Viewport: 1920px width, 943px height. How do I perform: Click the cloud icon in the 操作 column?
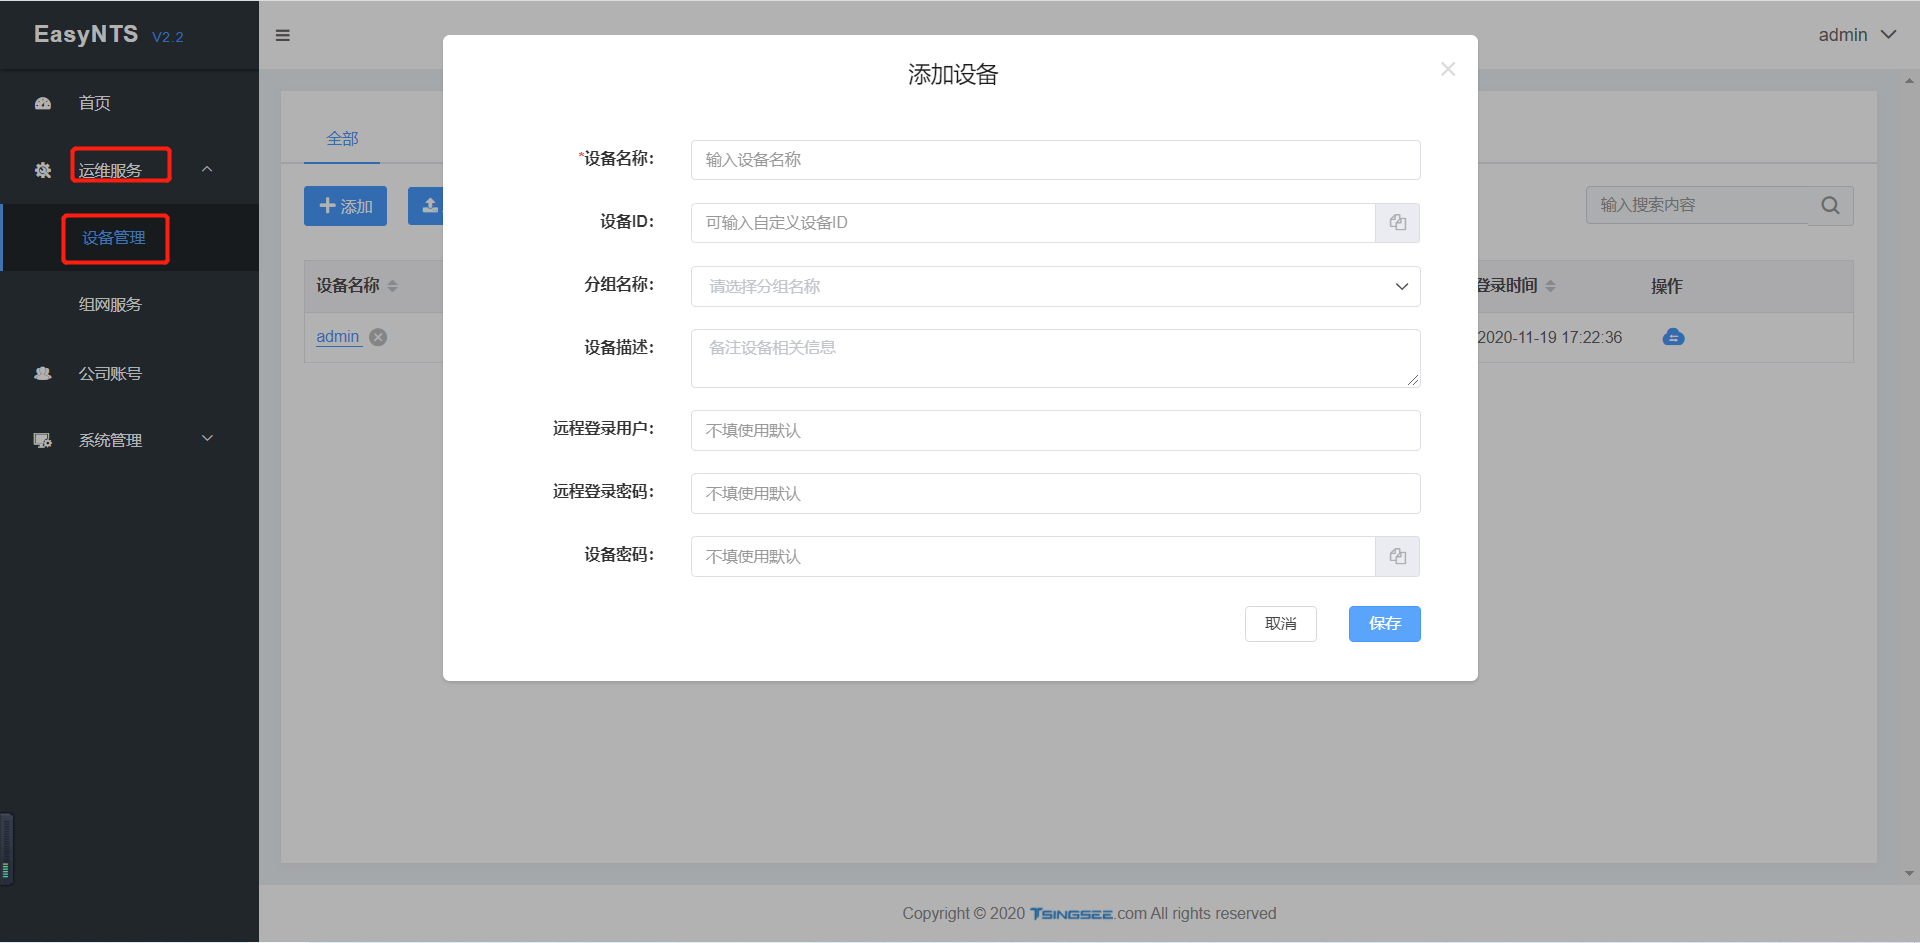1673,337
